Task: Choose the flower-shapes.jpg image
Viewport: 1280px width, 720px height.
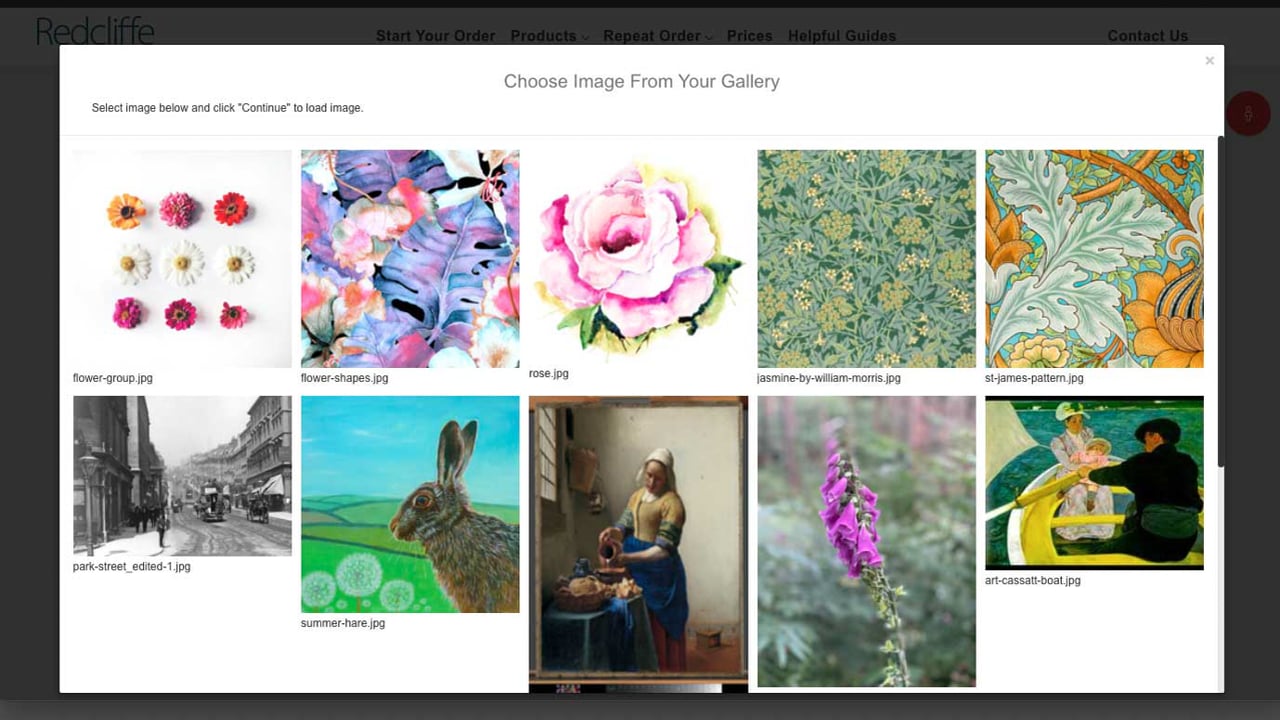Action: point(410,259)
